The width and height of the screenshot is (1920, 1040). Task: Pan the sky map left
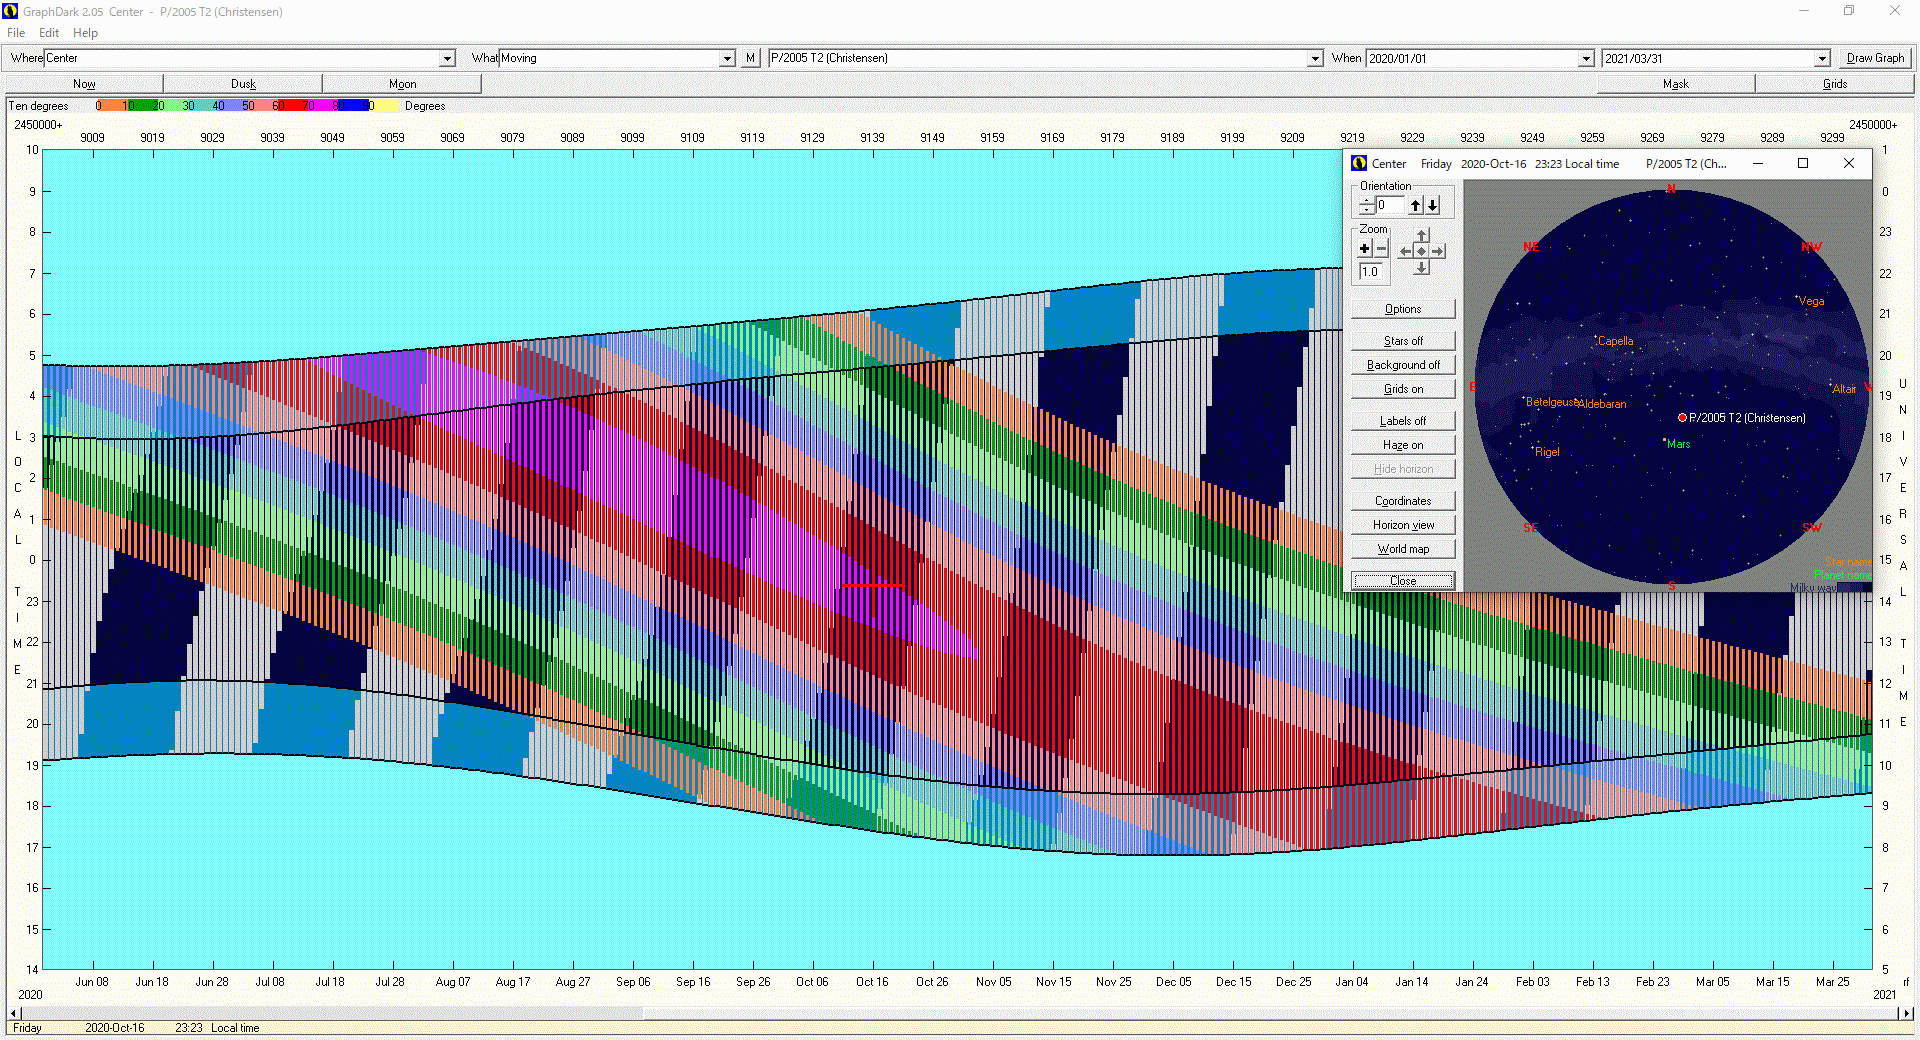coord(1406,251)
